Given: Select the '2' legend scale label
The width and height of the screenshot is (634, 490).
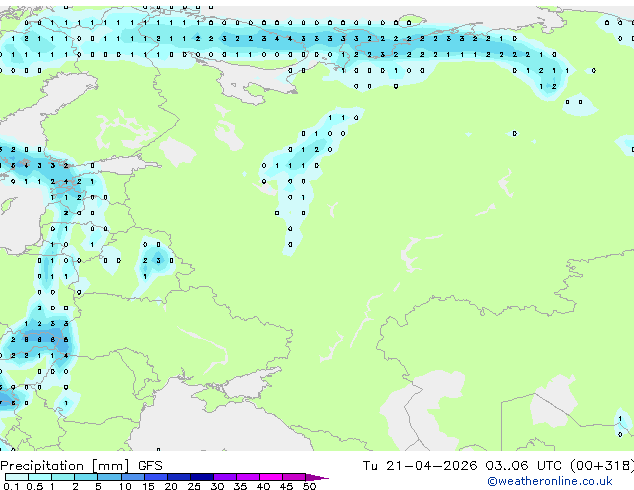Looking at the screenshot, I should click(x=75, y=486).
